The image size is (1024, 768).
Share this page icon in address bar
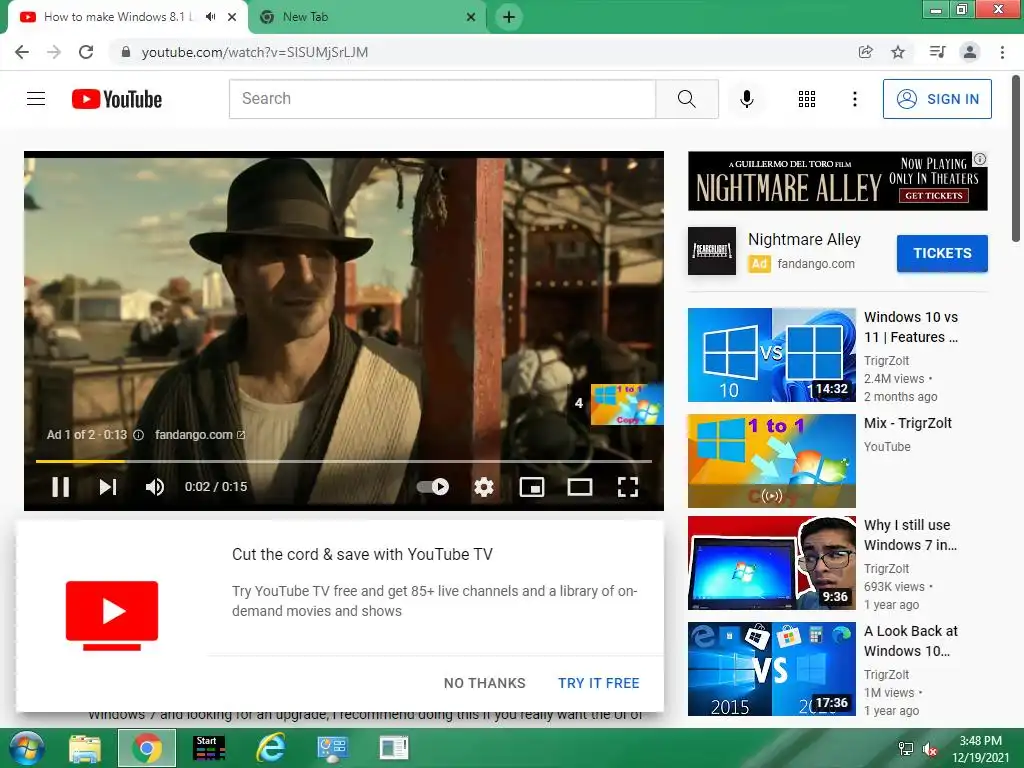865,52
